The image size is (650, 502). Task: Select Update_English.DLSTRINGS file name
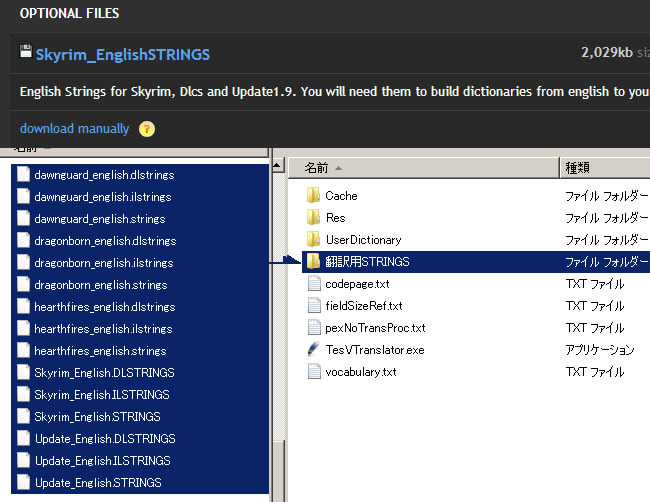coord(105,439)
